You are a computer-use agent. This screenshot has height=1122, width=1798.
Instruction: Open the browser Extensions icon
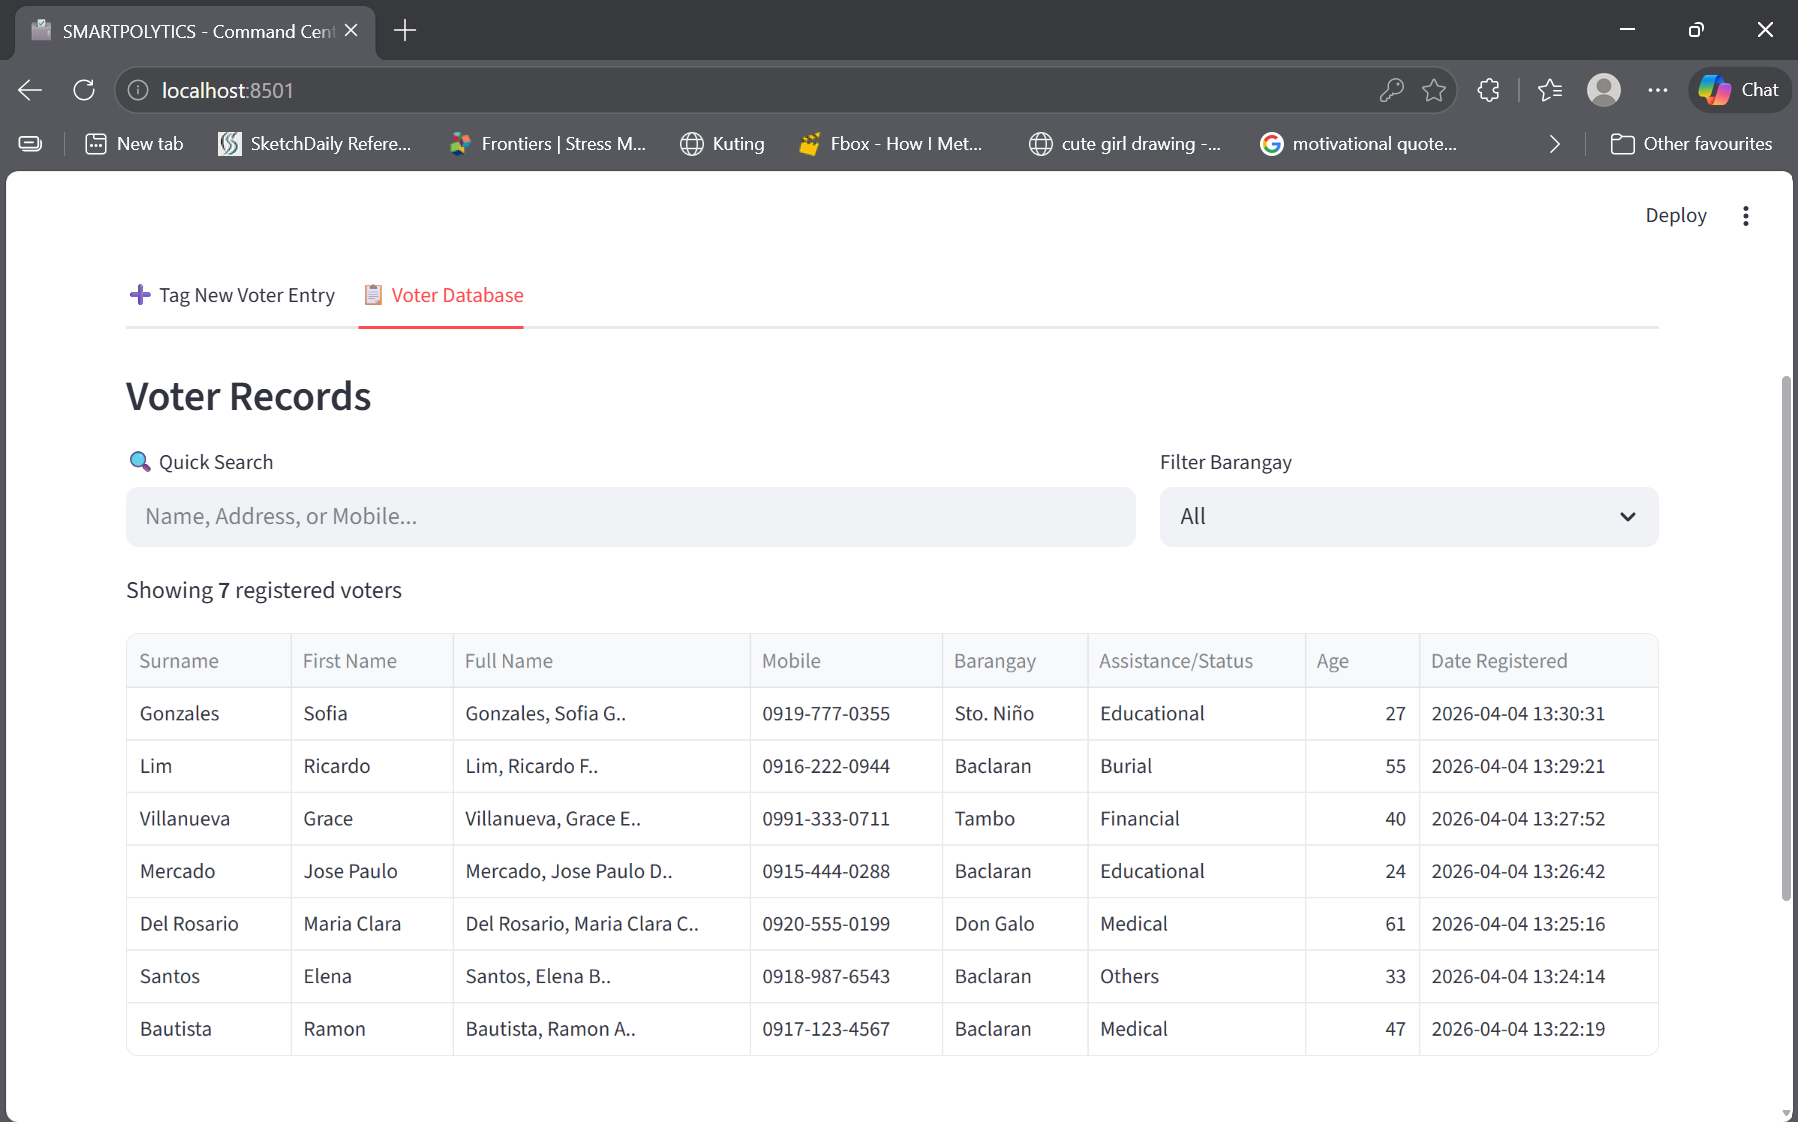(x=1488, y=90)
